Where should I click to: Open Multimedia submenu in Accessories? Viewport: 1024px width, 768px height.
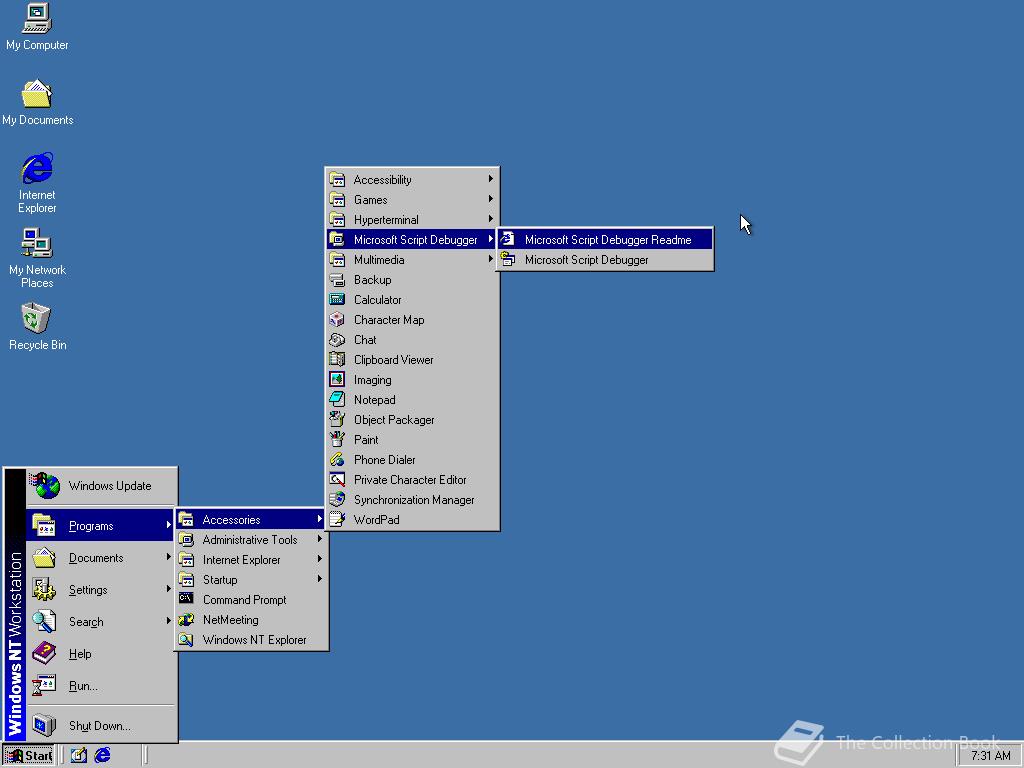412,260
